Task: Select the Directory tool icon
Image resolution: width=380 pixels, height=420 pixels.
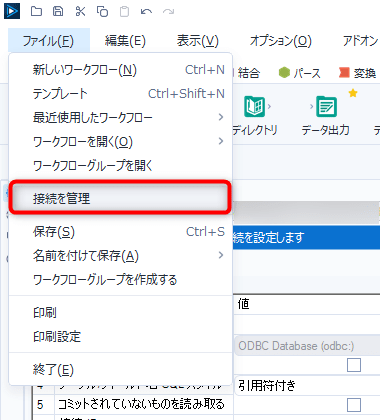Action: click(x=254, y=106)
